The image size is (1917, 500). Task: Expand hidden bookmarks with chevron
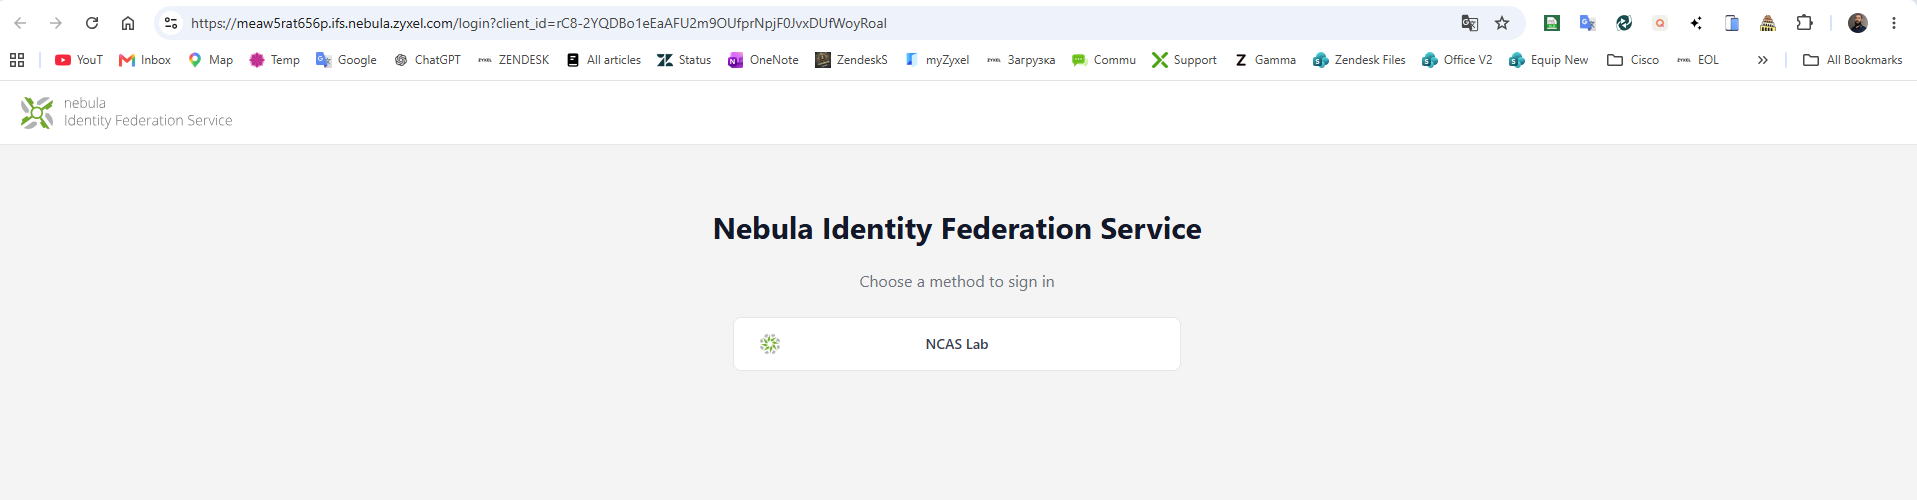coord(1762,60)
